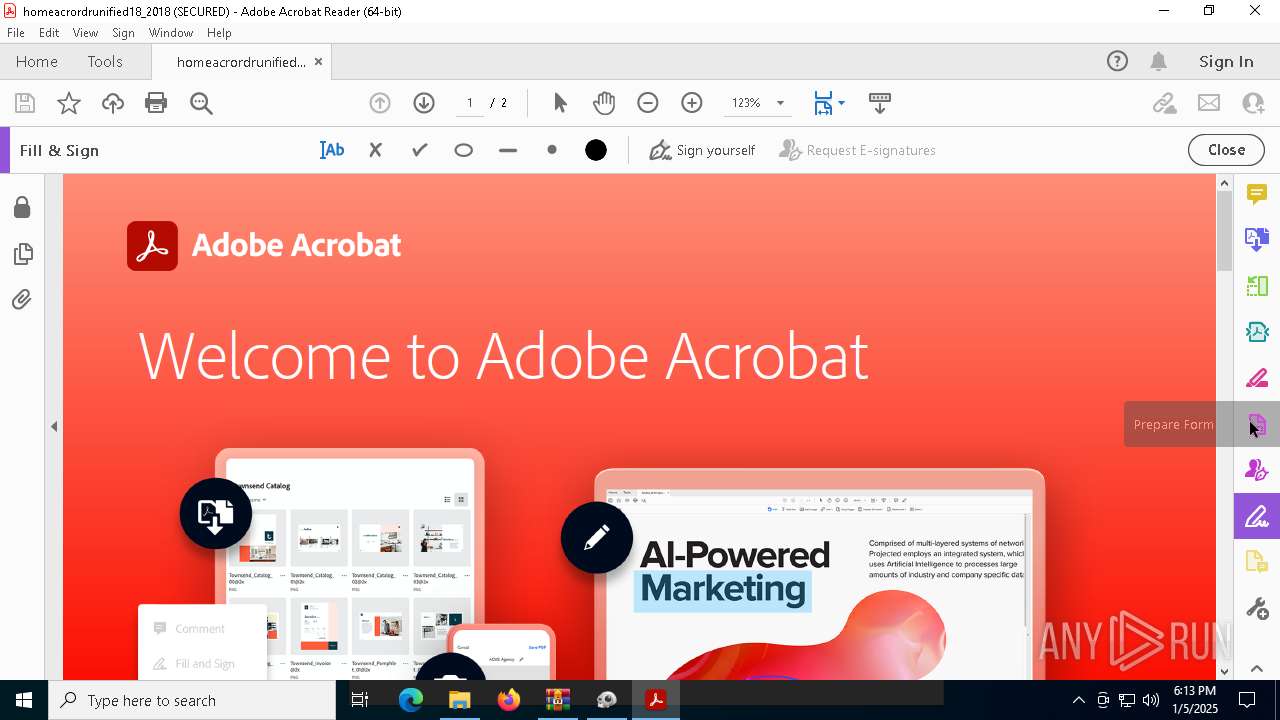The image size is (1280, 720).
Task: Close the Fill & Sign toolbar
Action: click(x=1226, y=150)
